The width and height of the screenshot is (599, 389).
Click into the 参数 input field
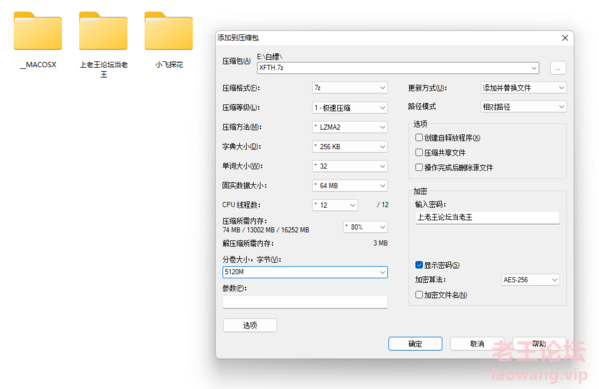click(305, 302)
